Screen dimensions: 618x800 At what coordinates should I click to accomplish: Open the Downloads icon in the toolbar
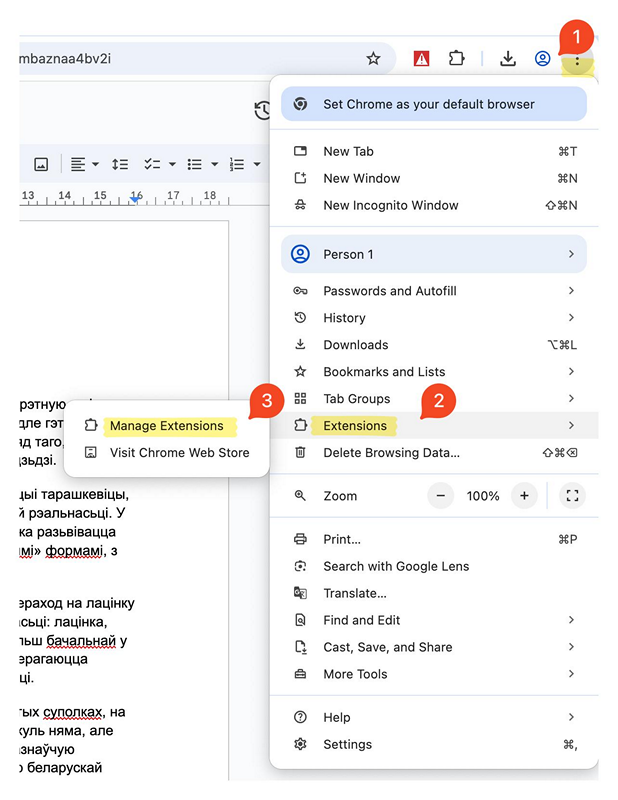point(508,59)
